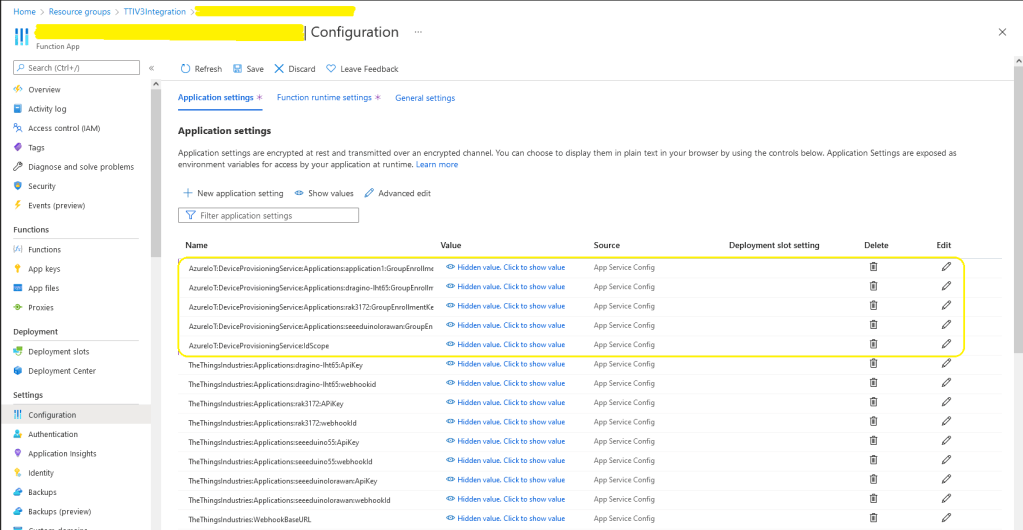Open App keys from the sidebar
Screen dimensions: 1023x530
pyautogui.click(x=44, y=269)
